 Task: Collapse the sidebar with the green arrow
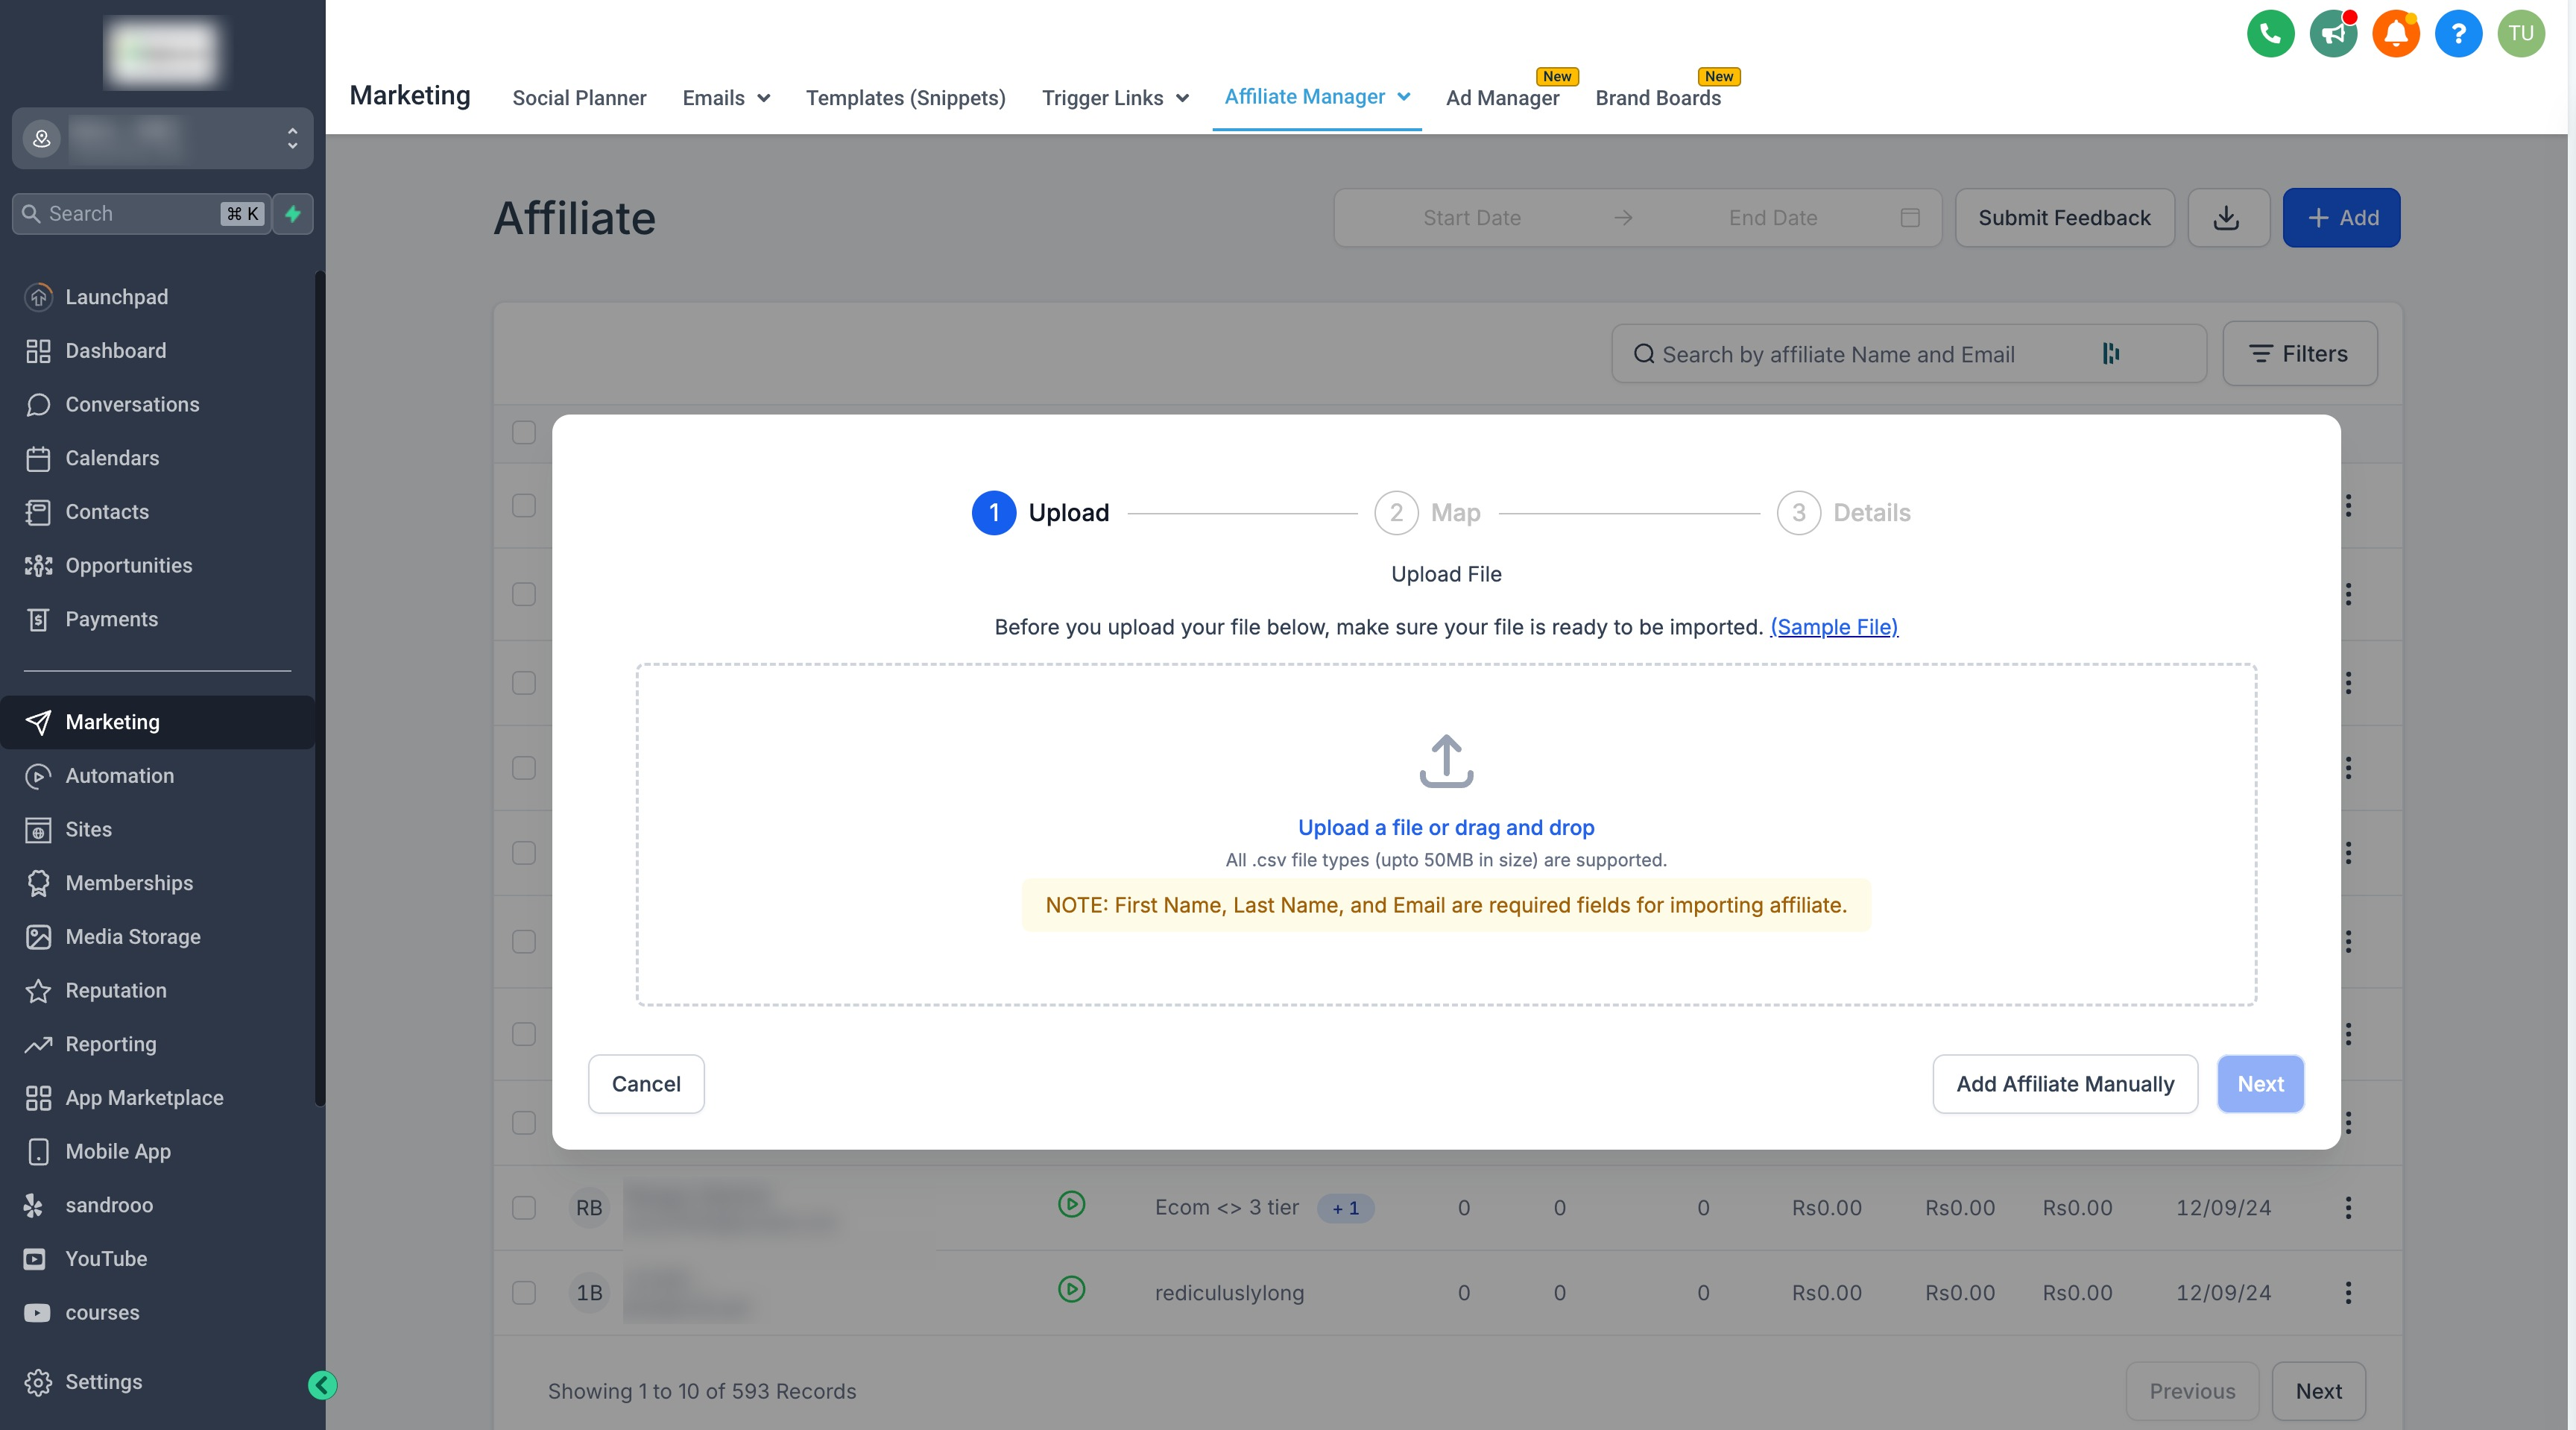322,1385
